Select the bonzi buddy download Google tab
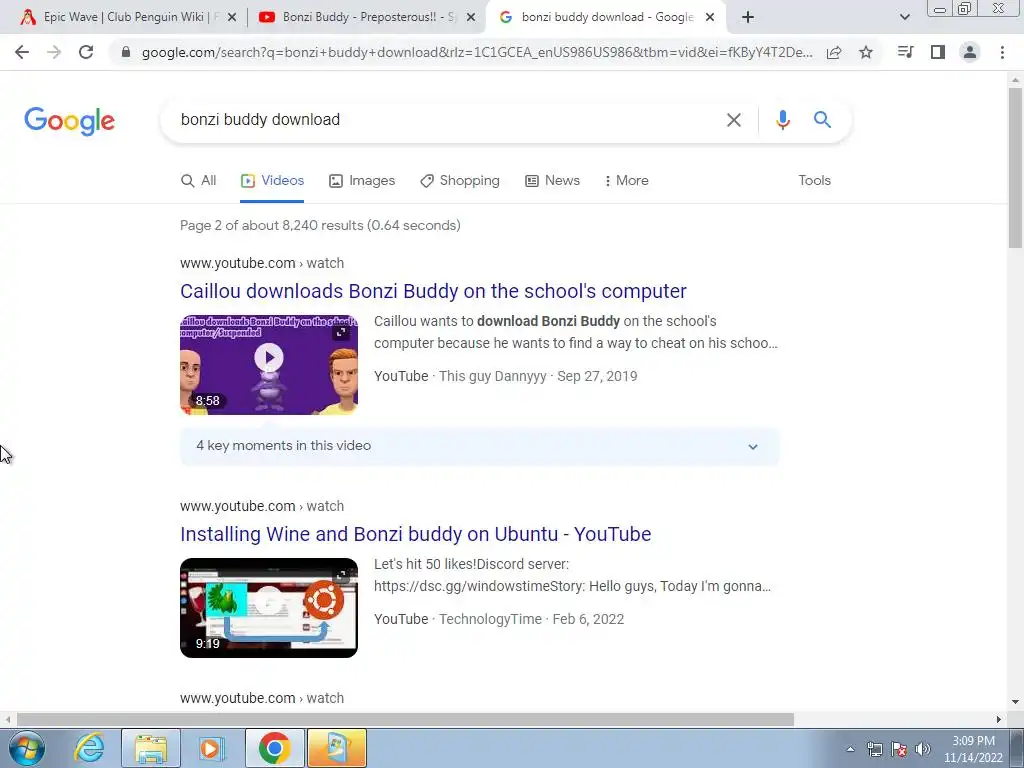 coord(604,18)
